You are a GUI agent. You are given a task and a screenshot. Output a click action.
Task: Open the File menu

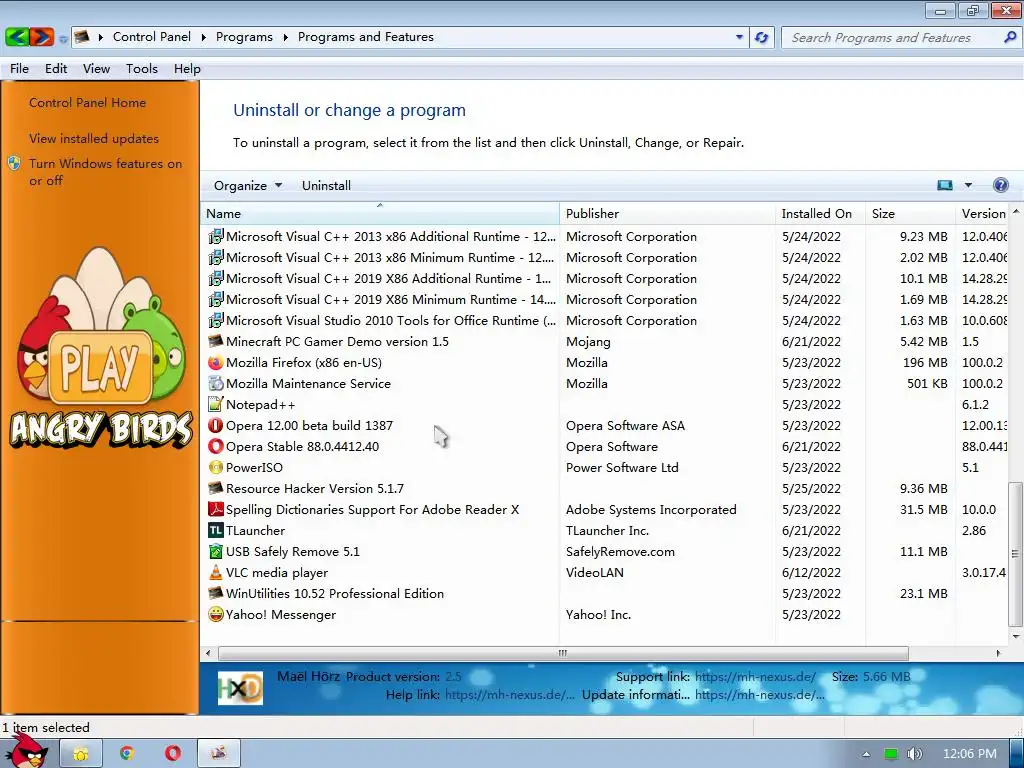19,69
